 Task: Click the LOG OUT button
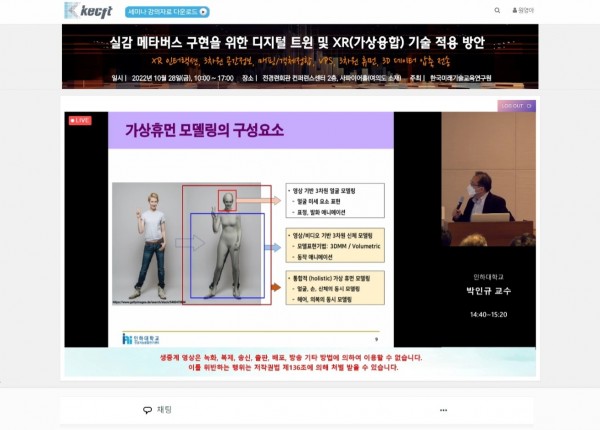516,106
